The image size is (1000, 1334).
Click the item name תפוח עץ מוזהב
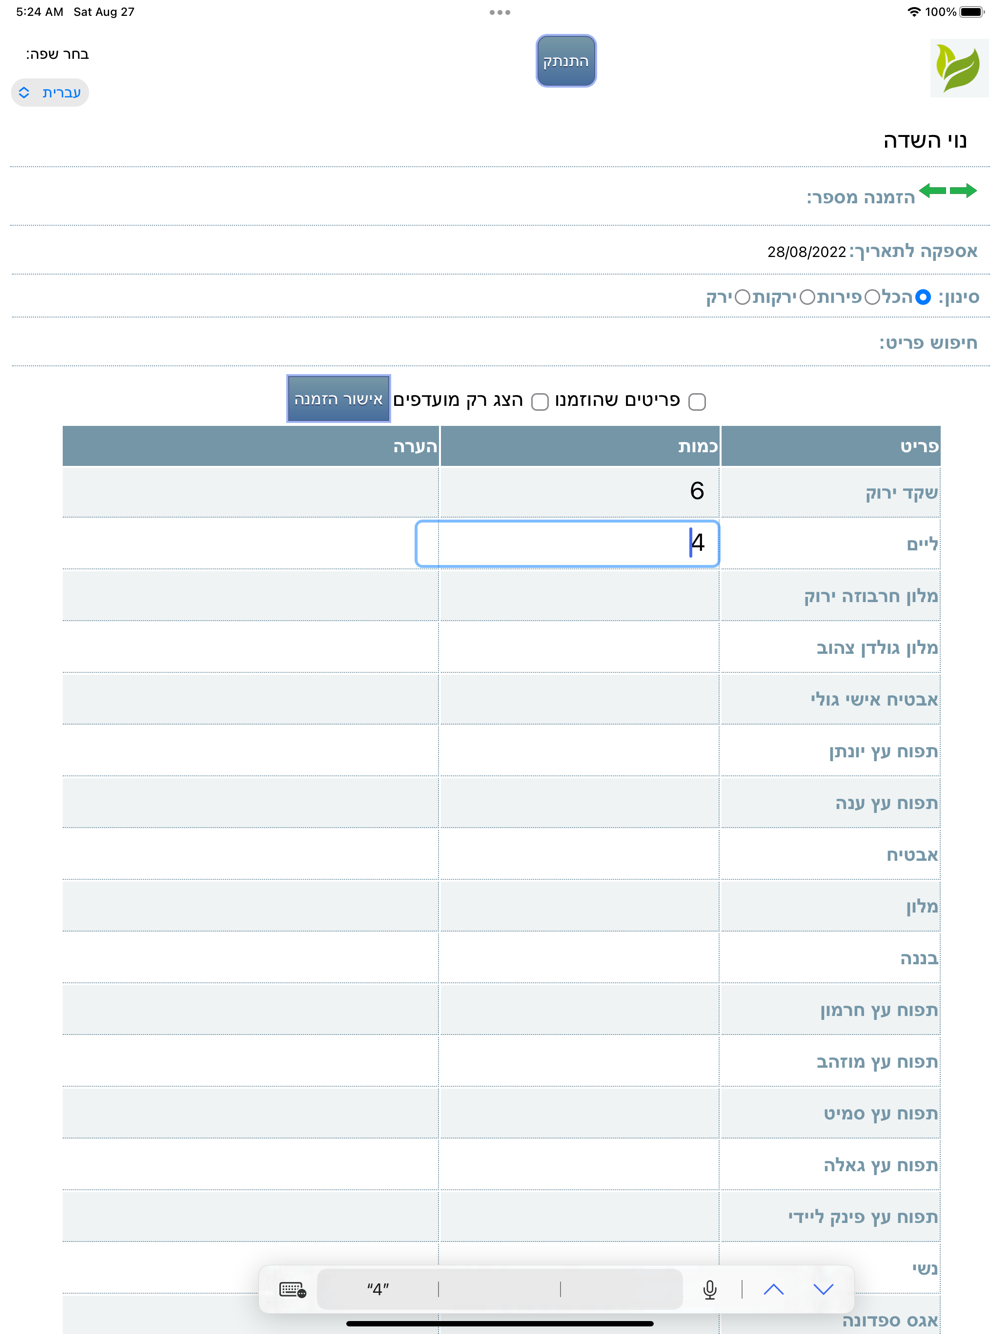tap(877, 1062)
